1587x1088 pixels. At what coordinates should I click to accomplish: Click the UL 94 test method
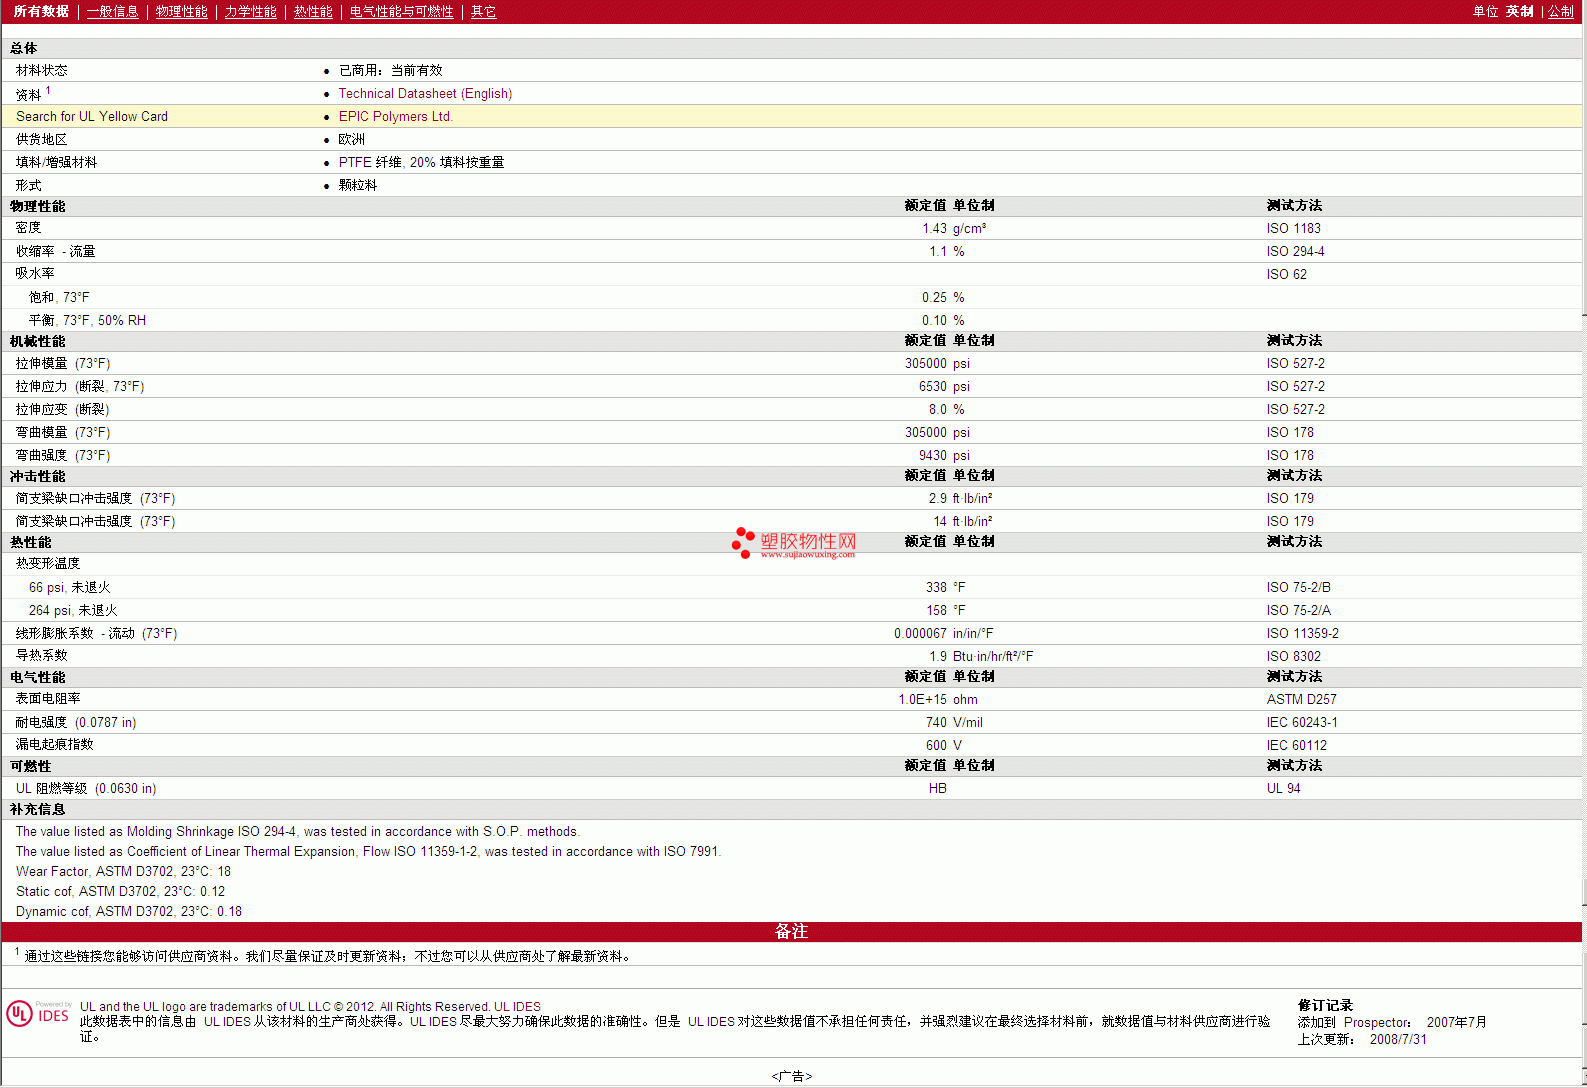click(1283, 789)
